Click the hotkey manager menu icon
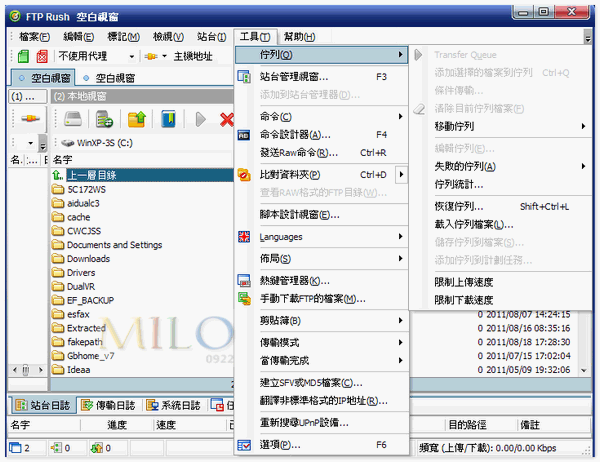Viewport: 600px width, 462px height. coord(244,281)
